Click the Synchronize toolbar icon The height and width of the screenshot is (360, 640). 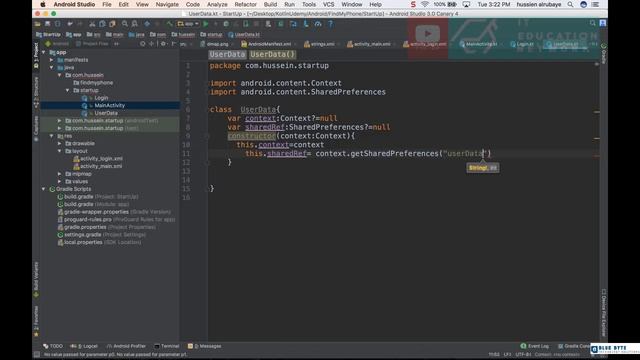(x=58, y=24)
